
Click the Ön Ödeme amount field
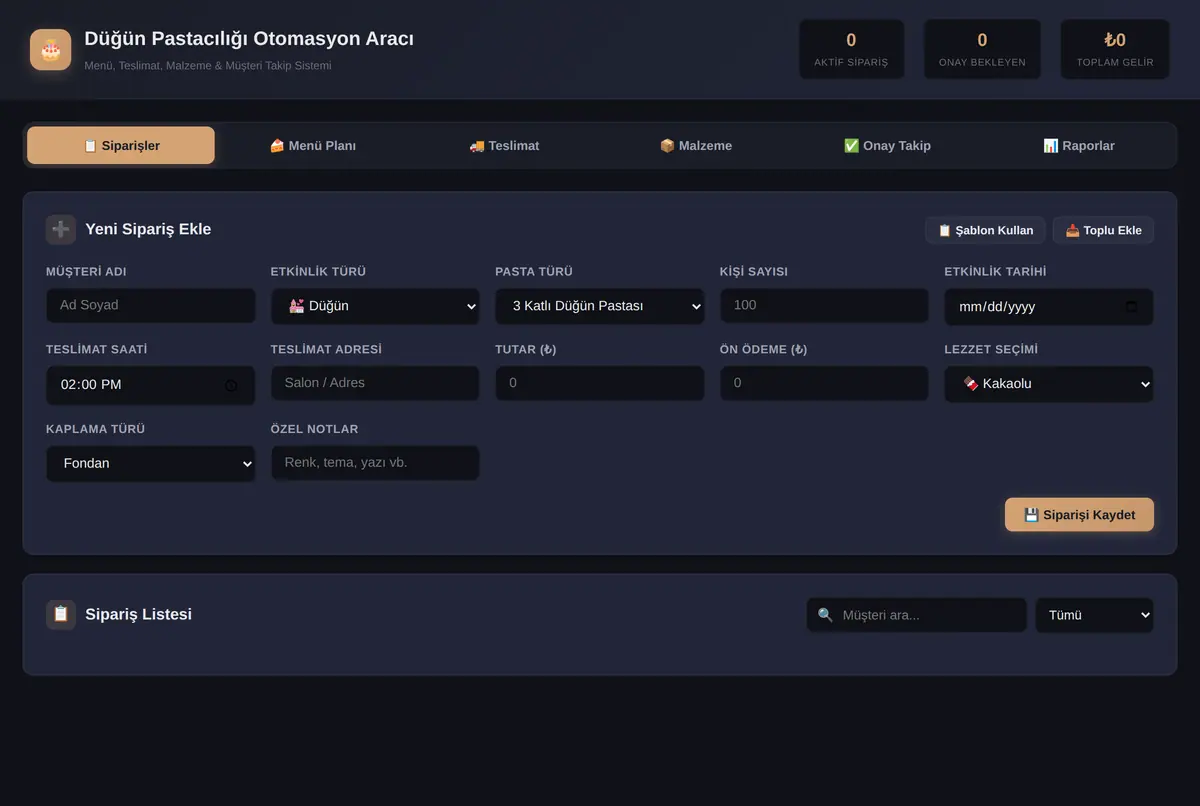[824, 384]
